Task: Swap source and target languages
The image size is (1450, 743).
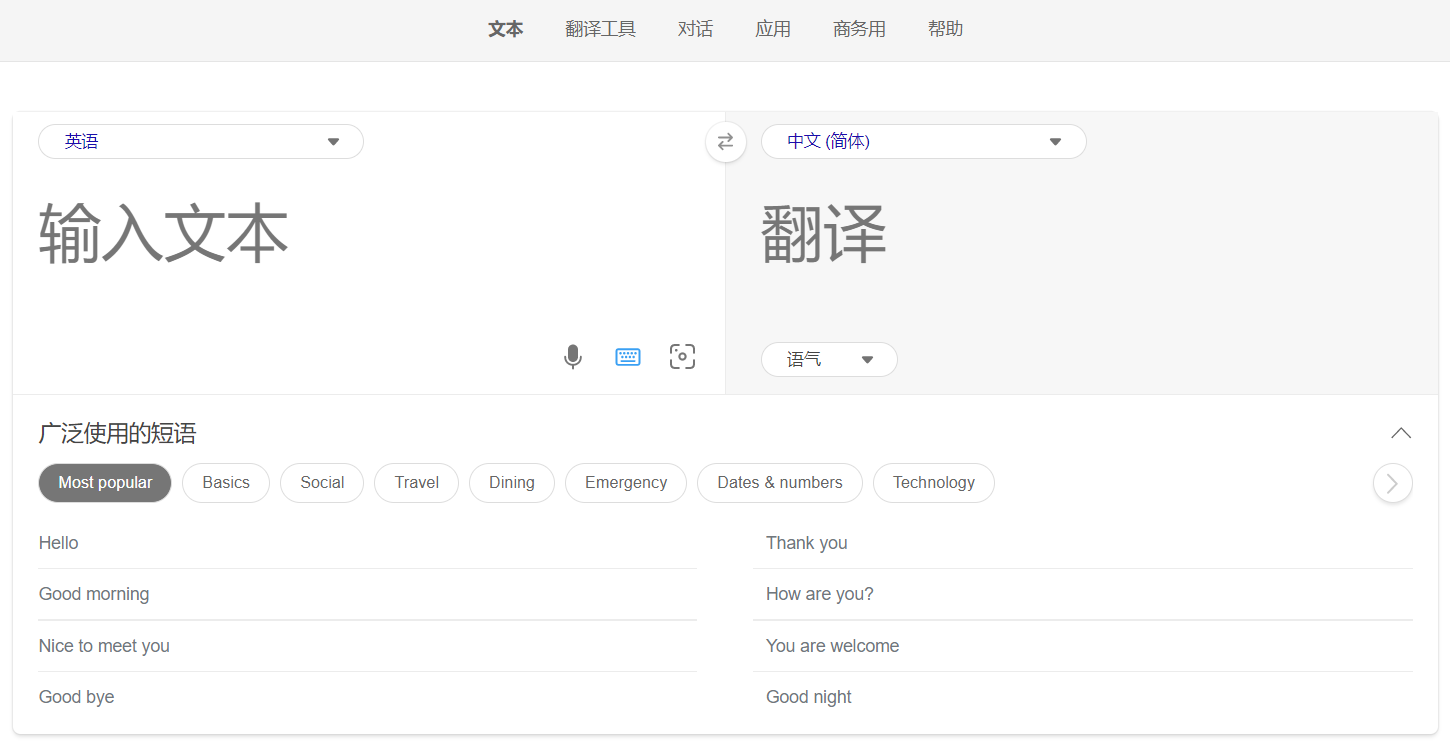Action: pos(725,142)
